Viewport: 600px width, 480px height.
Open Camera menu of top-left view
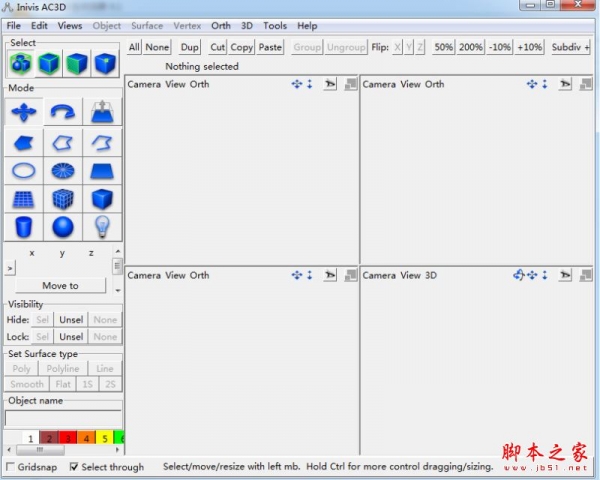(144, 84)
